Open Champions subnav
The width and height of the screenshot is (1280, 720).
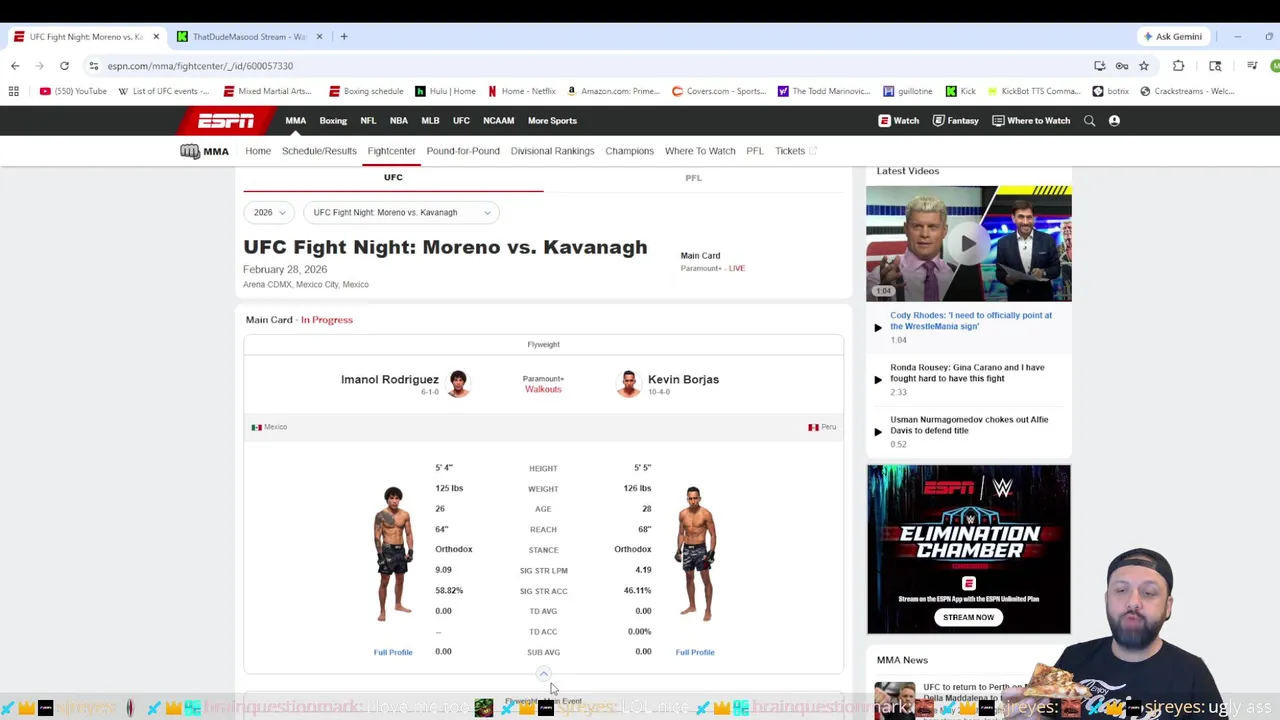point(629,151)
